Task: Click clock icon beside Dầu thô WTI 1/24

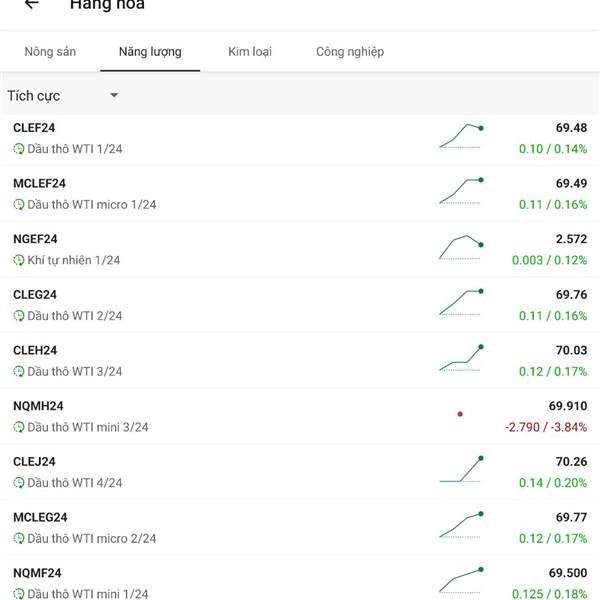Action: point(19,148)
